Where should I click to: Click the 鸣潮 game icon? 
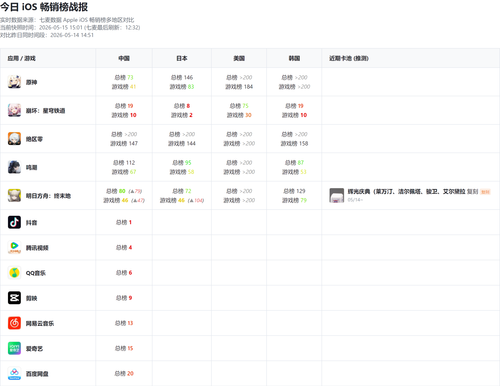pos(14,167)
